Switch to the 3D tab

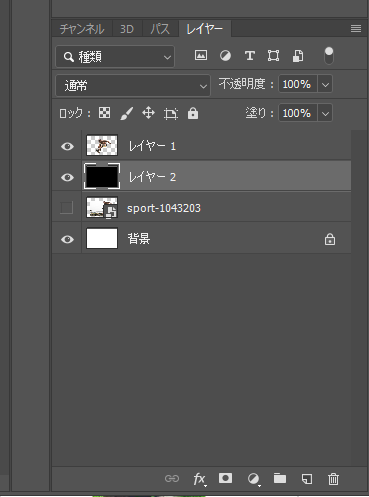click(127, 29)
